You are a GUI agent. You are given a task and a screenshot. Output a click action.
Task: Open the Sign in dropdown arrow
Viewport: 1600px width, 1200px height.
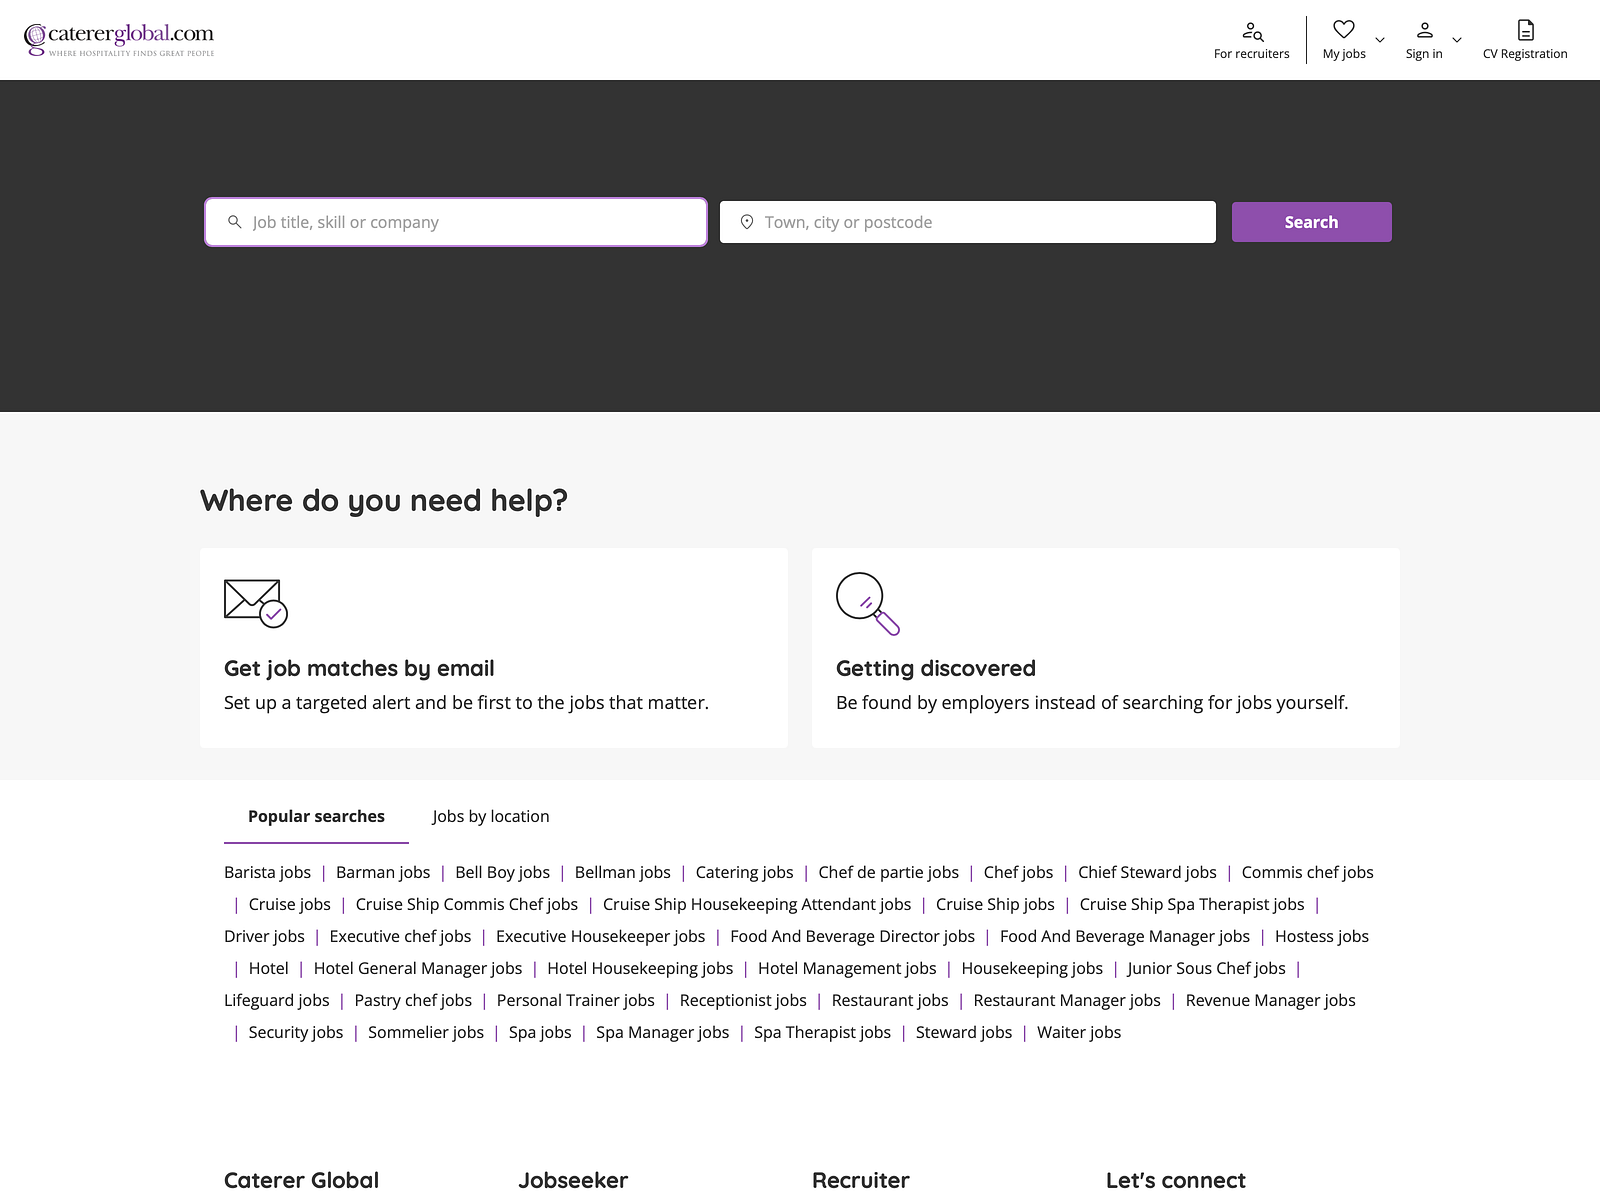(x=1458, y=41)
